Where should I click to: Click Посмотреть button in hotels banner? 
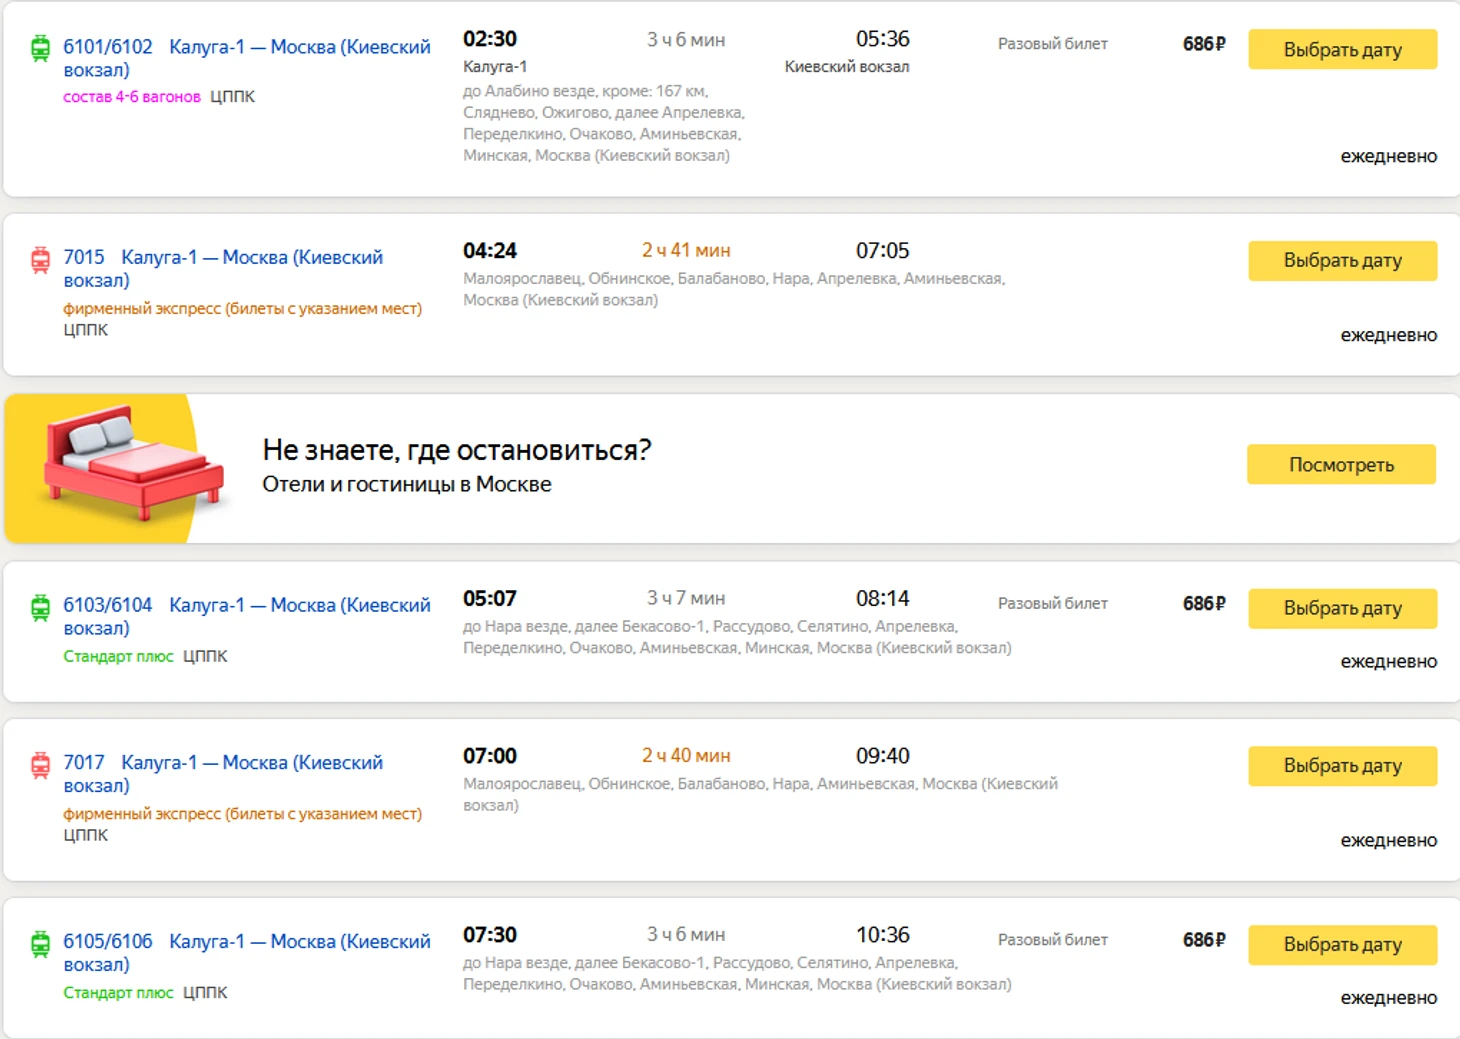click(1340, 465)
